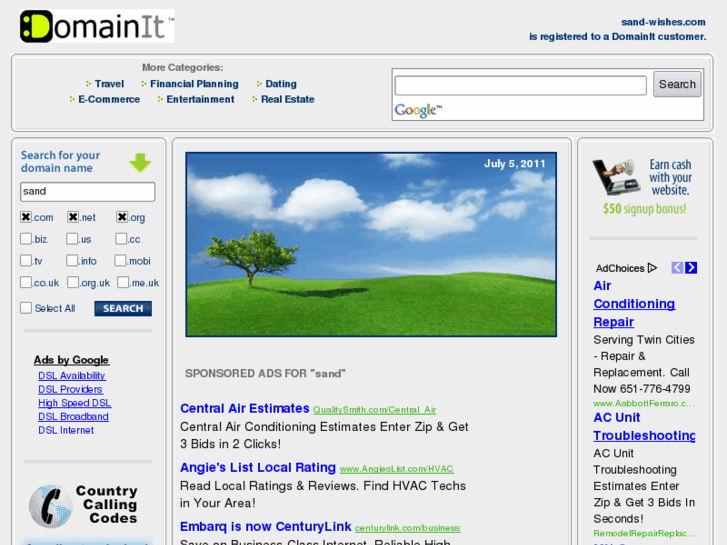Click the domain name input field
727x545 pixels.
pos(88,191)
